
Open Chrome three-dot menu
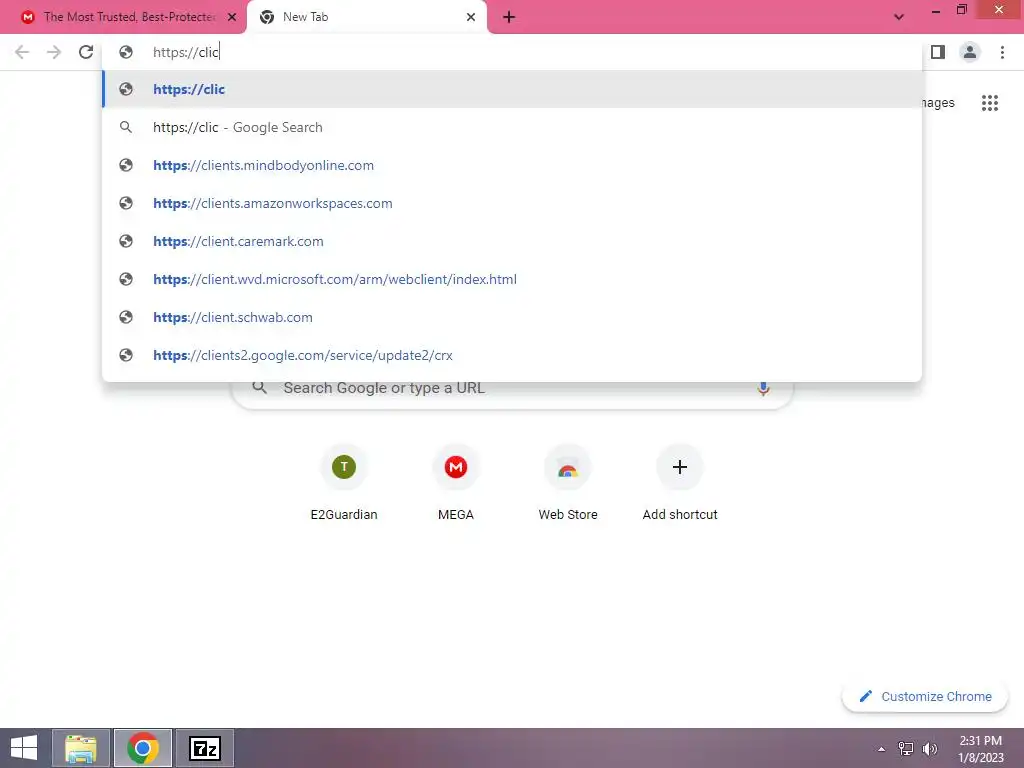point(1002,52)
